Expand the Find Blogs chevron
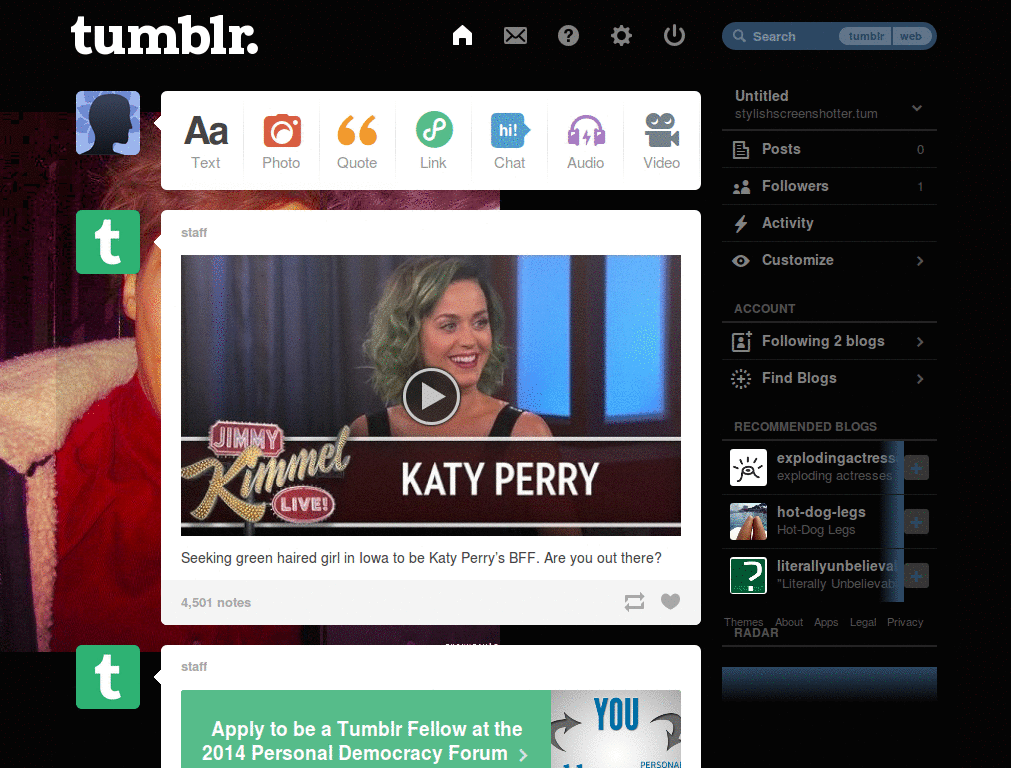Image resolution: width=1024 pixels, height=768 pixels. (x=920, y=379)
